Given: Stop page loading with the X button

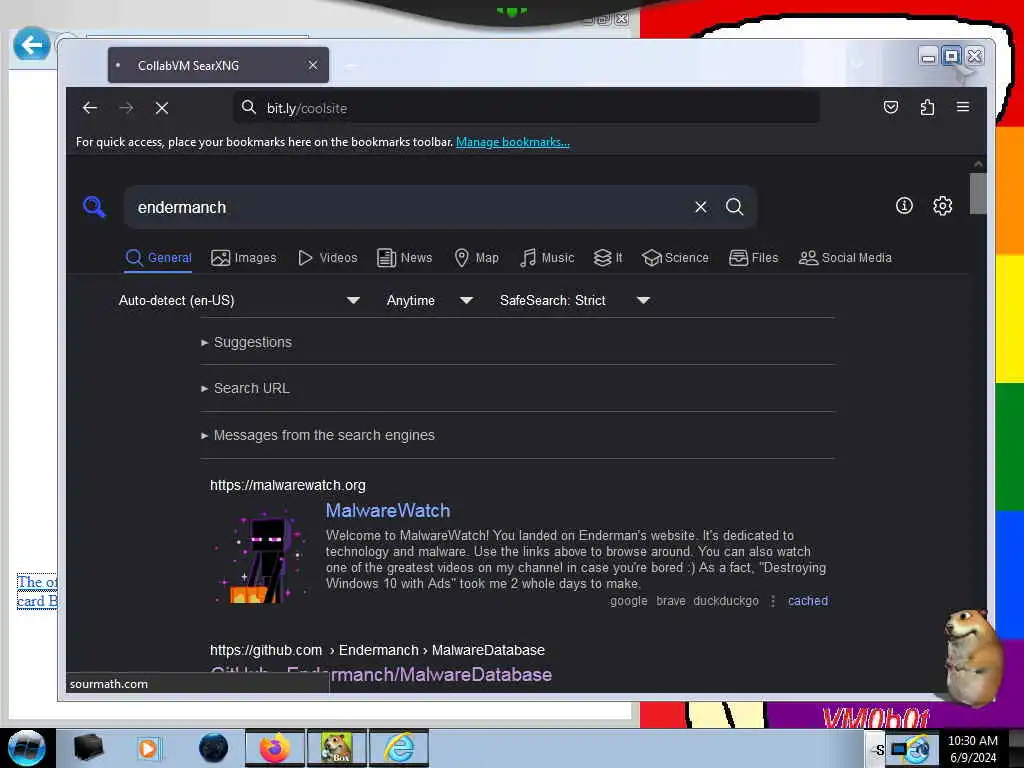Looking at the screenshot, I should [162, 108].
